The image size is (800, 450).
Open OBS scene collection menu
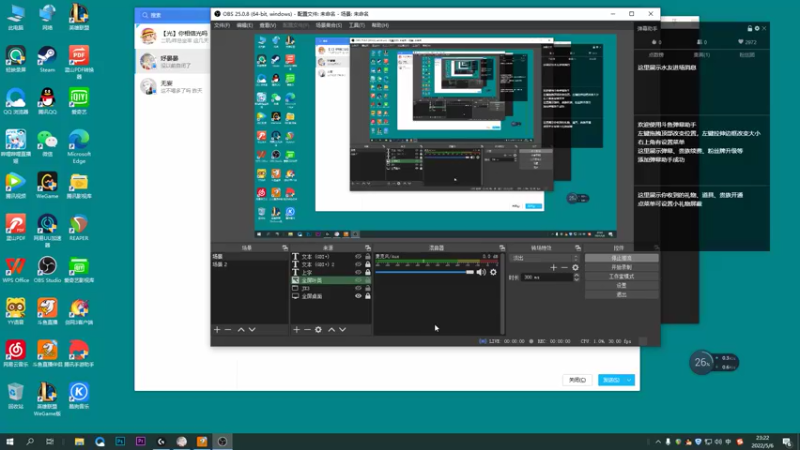329,25
